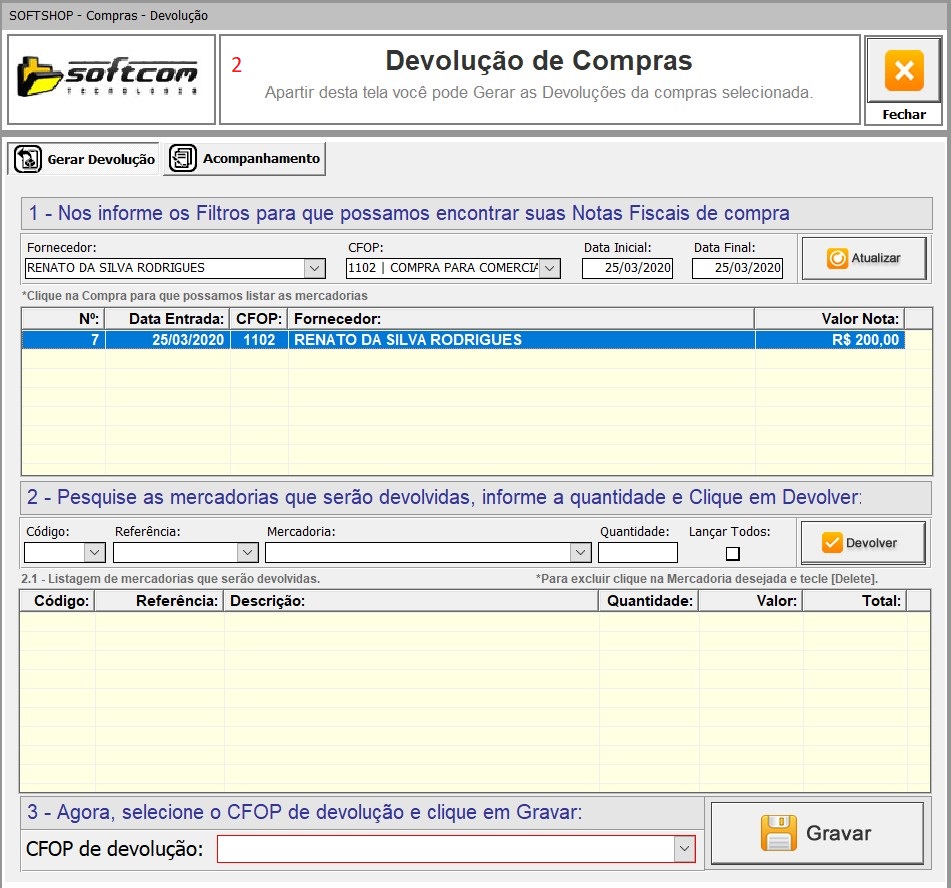The height and width of the screenshot is (888, 951).
Task: Click the orange refresh icon on Atualizar
Action: [x=837, y=258]
